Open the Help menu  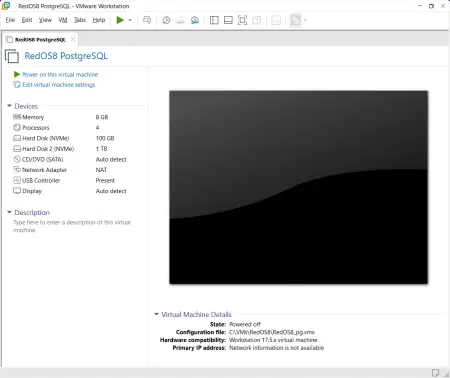coord(99,20)
